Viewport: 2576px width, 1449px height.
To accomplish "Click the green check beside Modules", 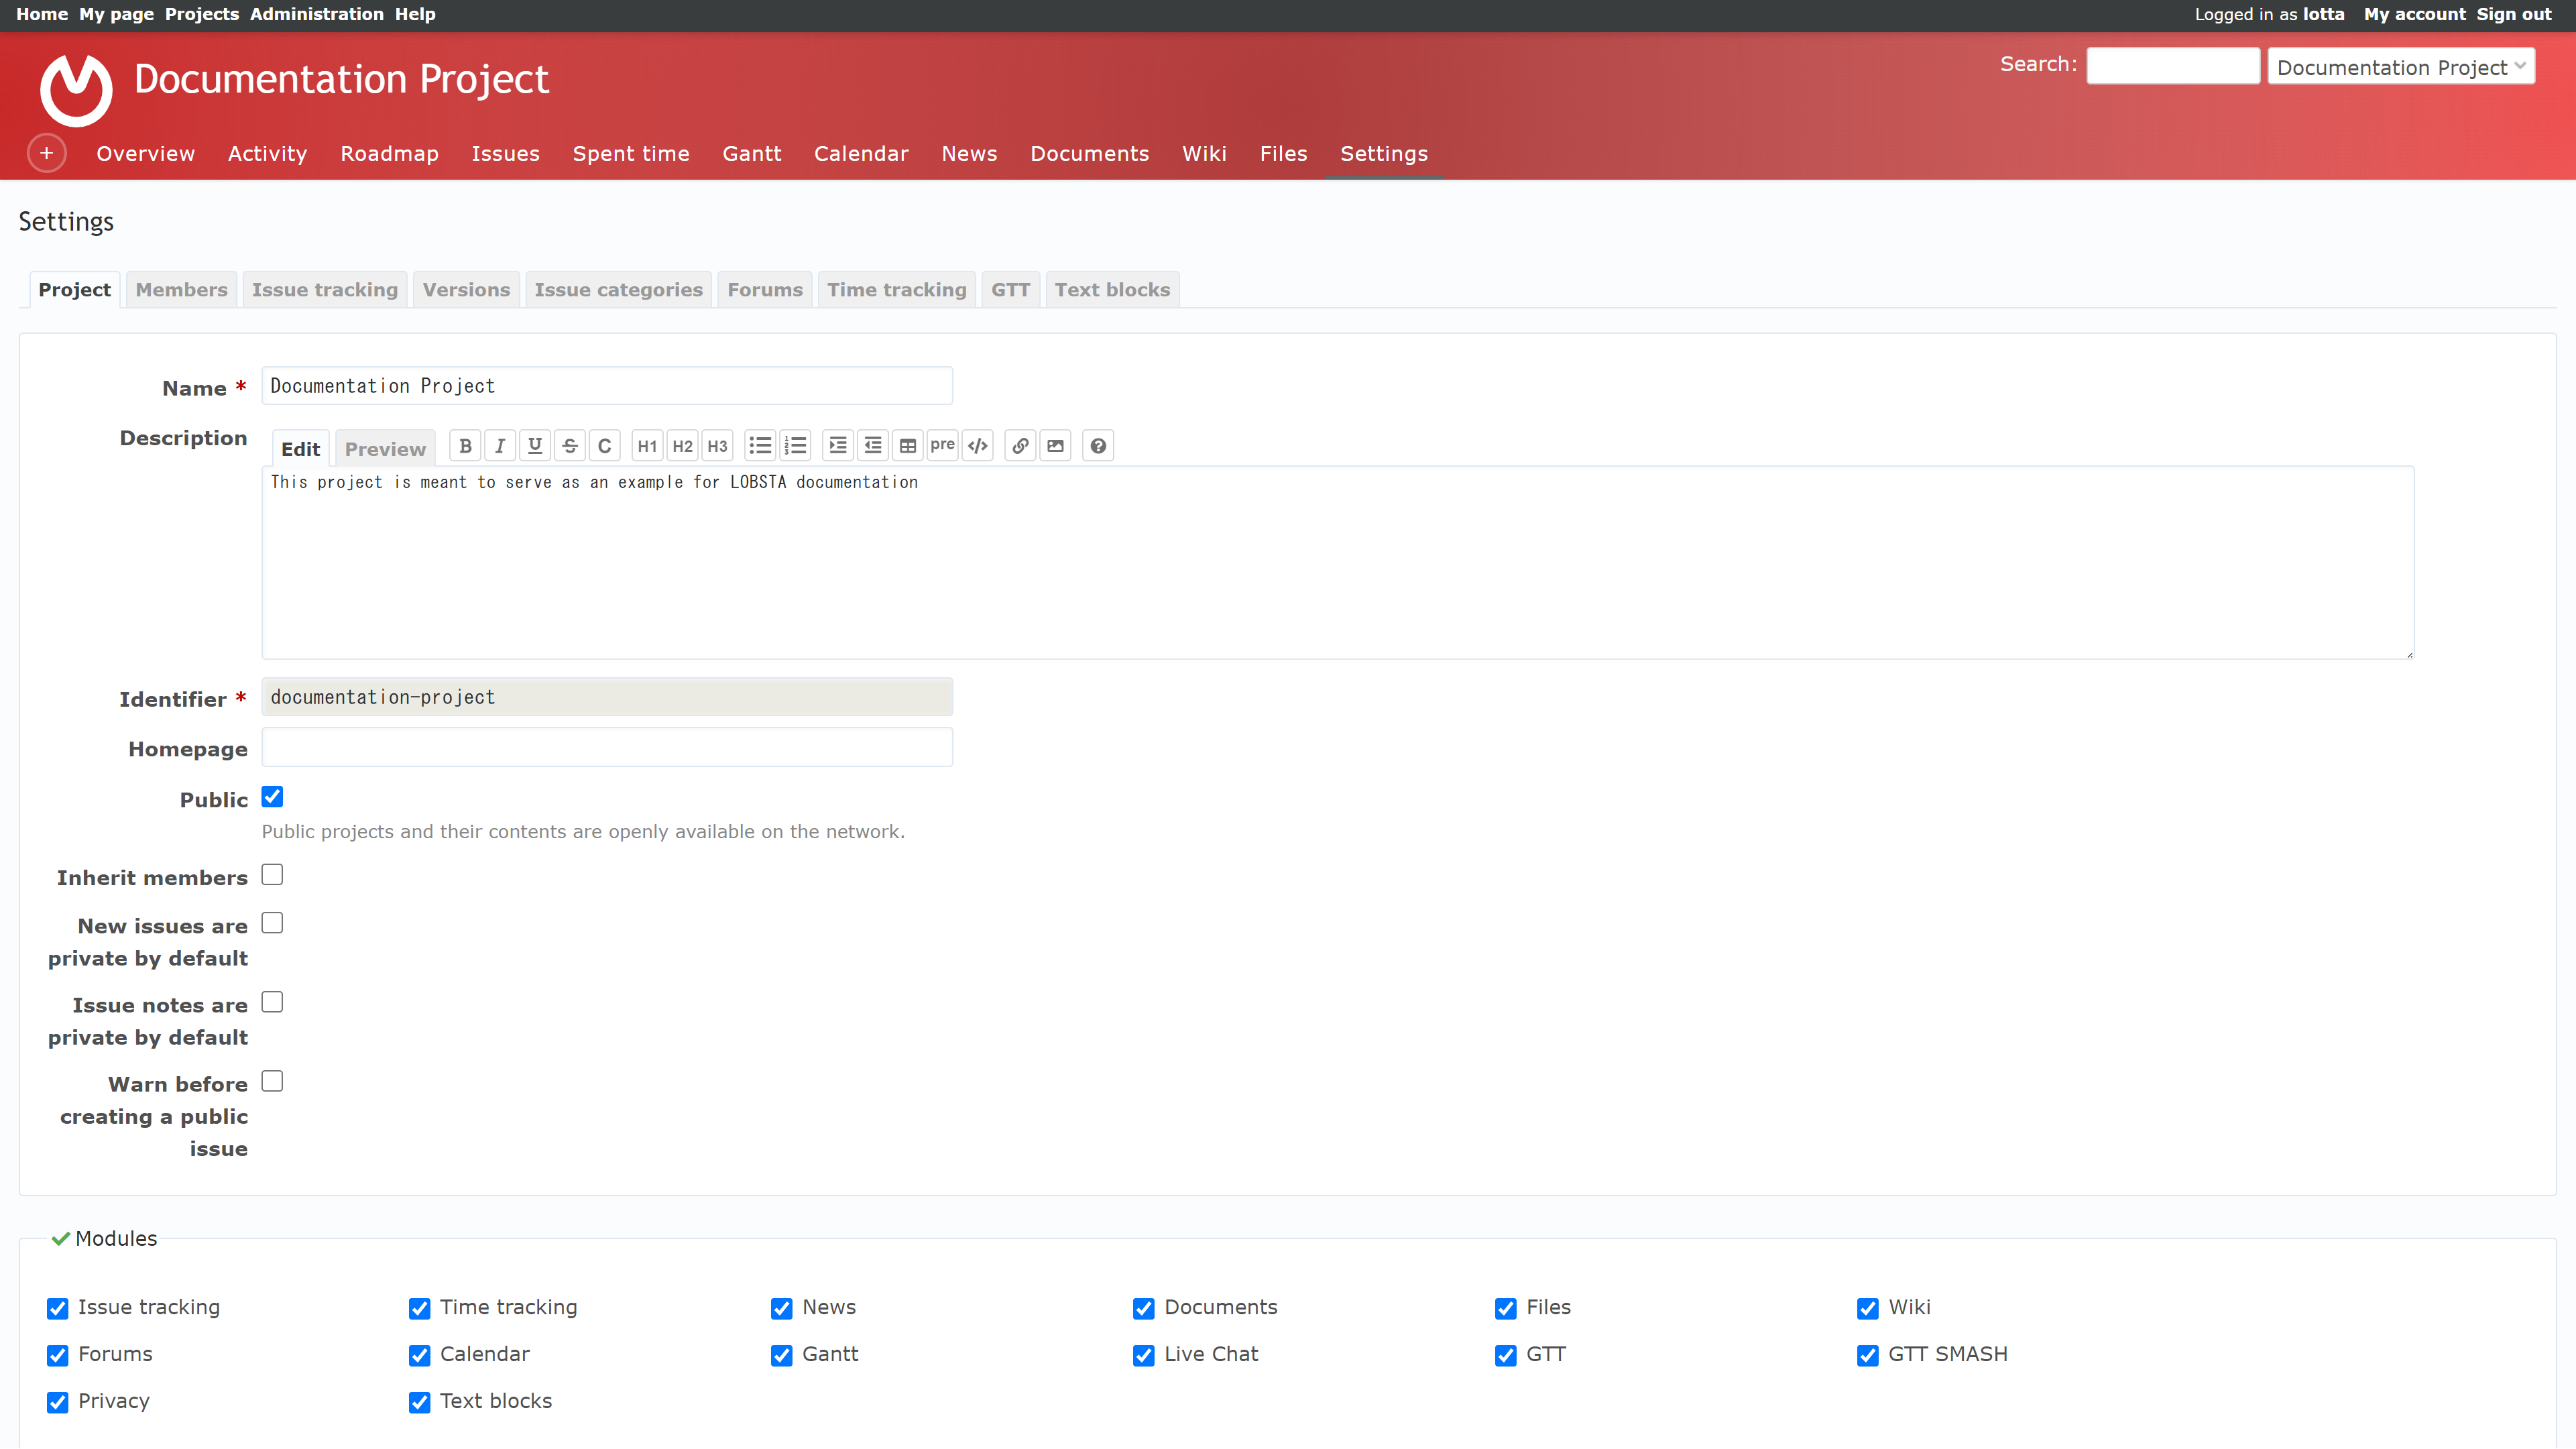I will [60, 1239].
